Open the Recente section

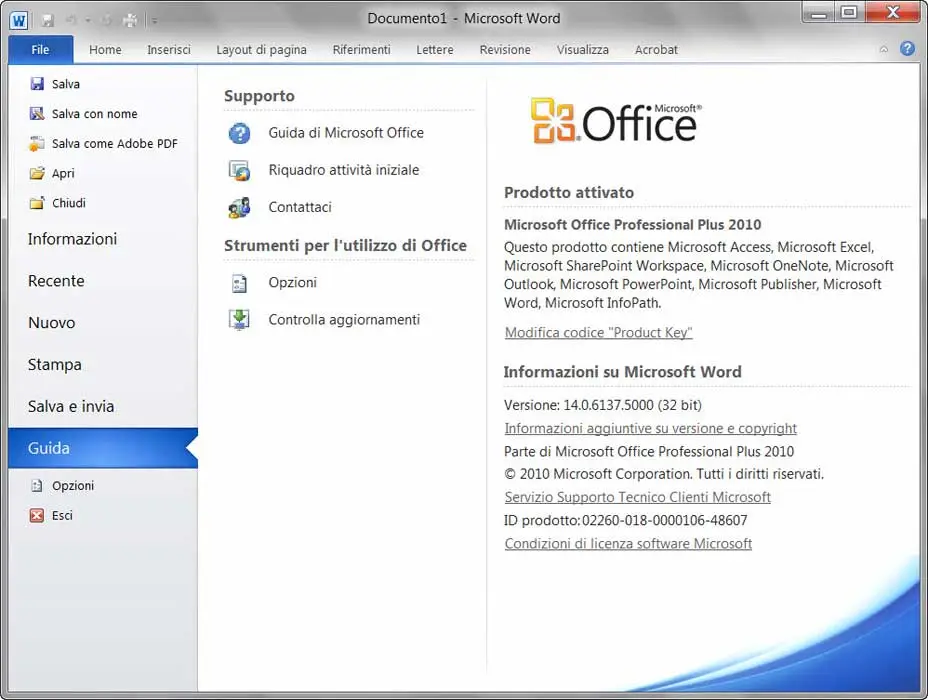pyautogui.click(x=103, y=281)
